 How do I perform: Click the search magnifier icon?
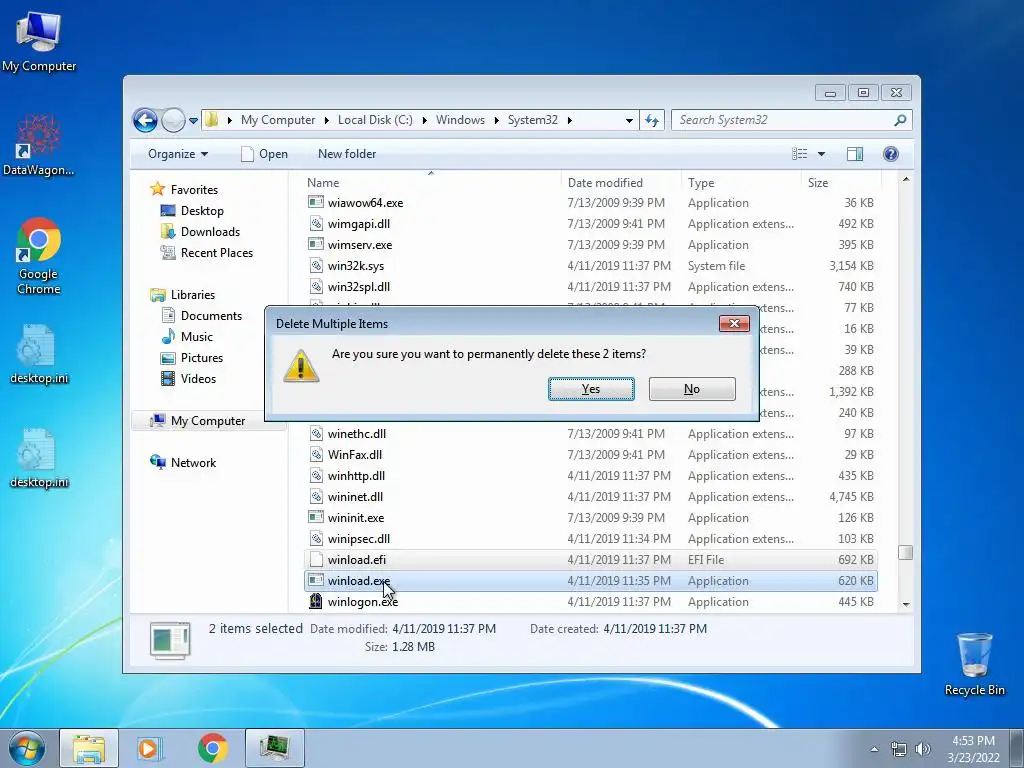[x=900, y=120]
